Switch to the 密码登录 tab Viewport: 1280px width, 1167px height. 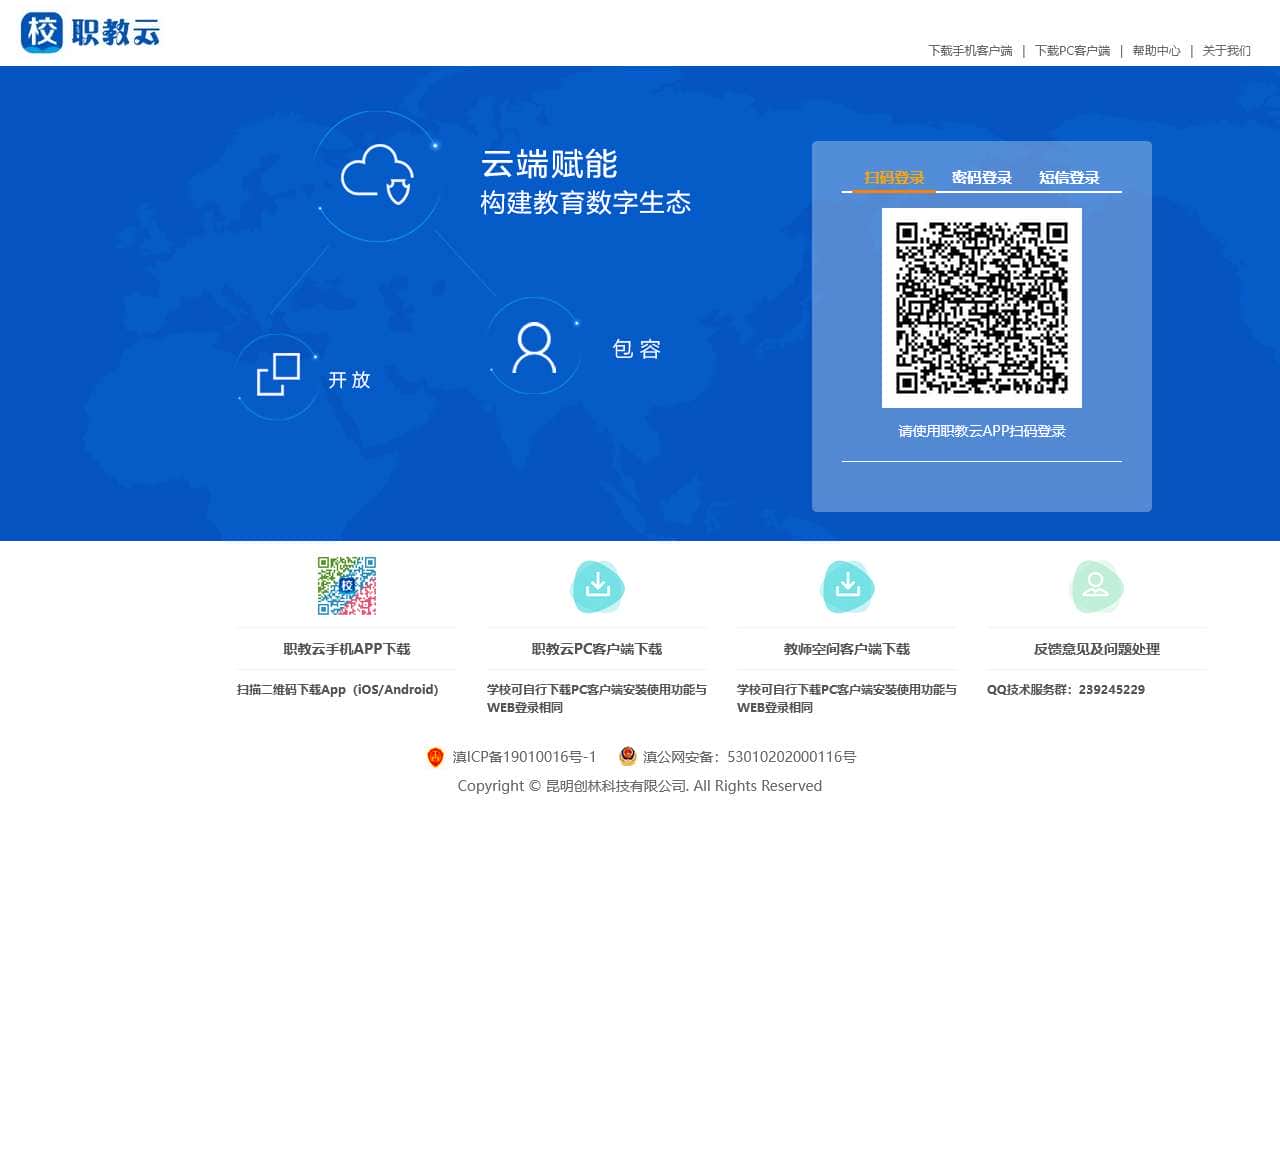[980, 177]
